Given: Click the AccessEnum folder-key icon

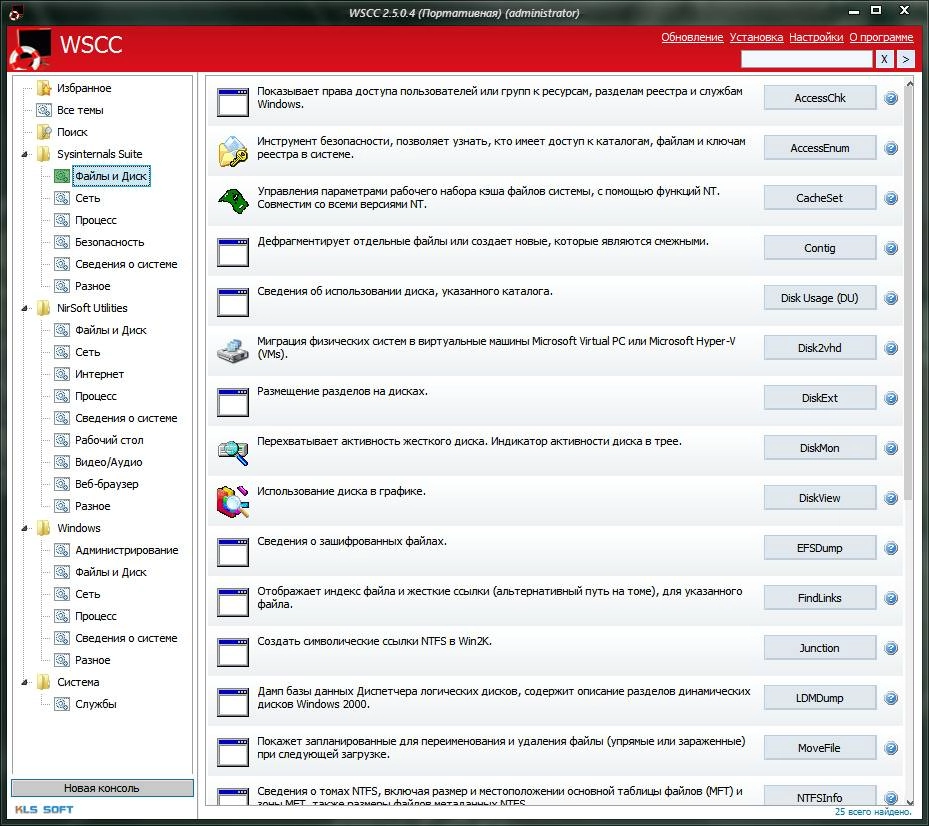Looking at the screenshot, I should click(x=232, y=152).
